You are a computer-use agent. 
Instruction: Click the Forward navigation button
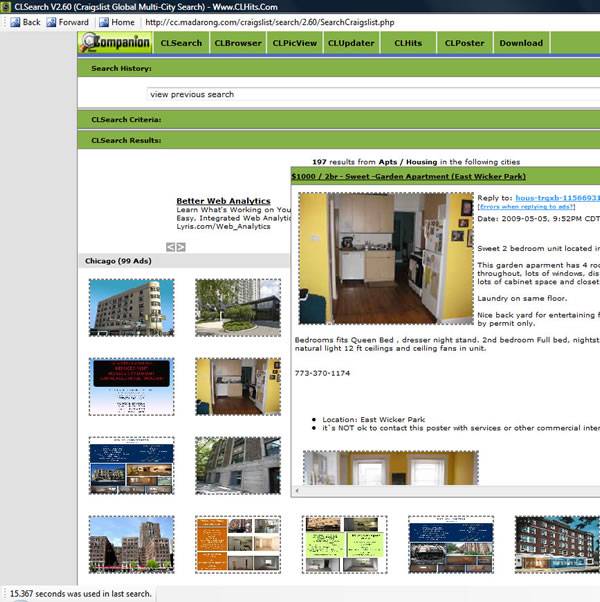point(66,22)
